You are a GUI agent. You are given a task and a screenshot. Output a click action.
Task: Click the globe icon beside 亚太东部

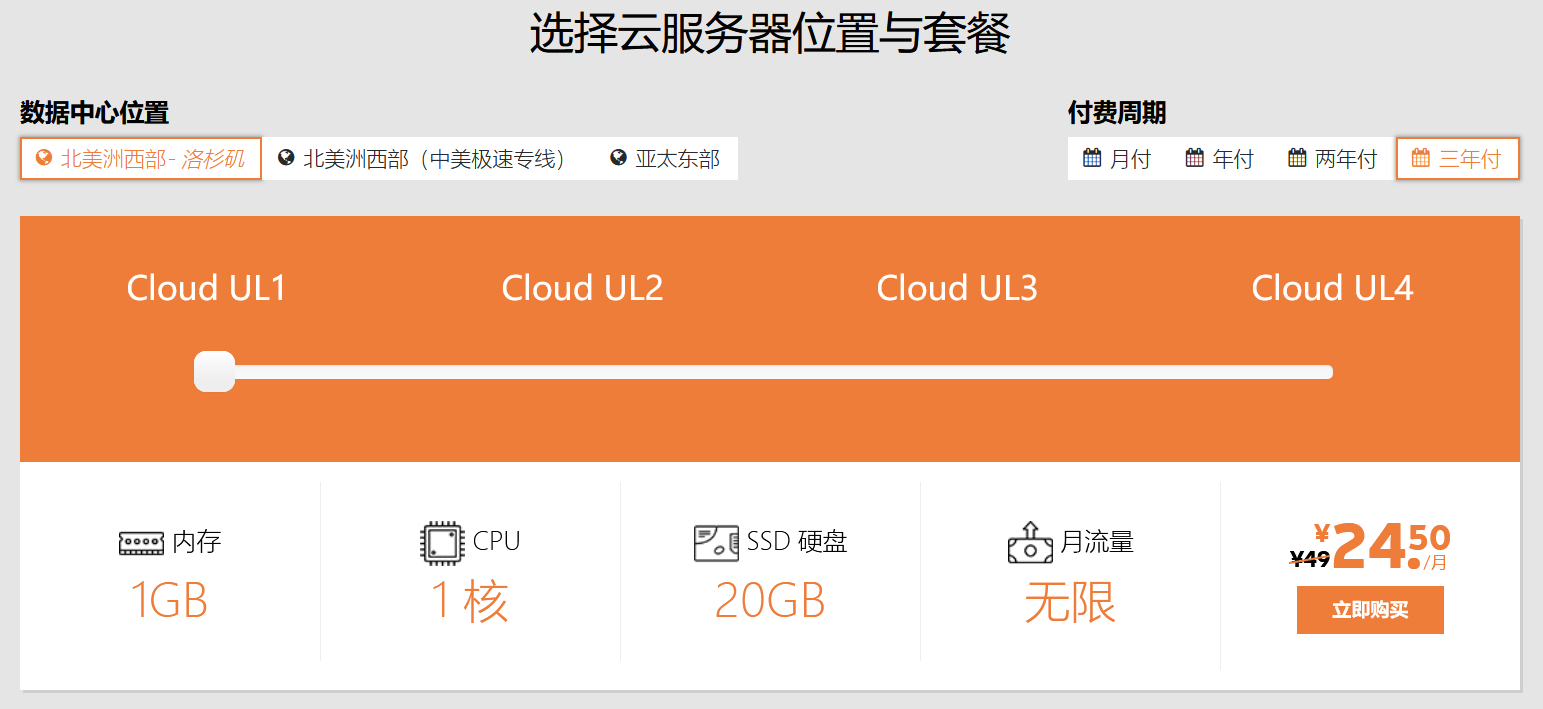(618, 158)
